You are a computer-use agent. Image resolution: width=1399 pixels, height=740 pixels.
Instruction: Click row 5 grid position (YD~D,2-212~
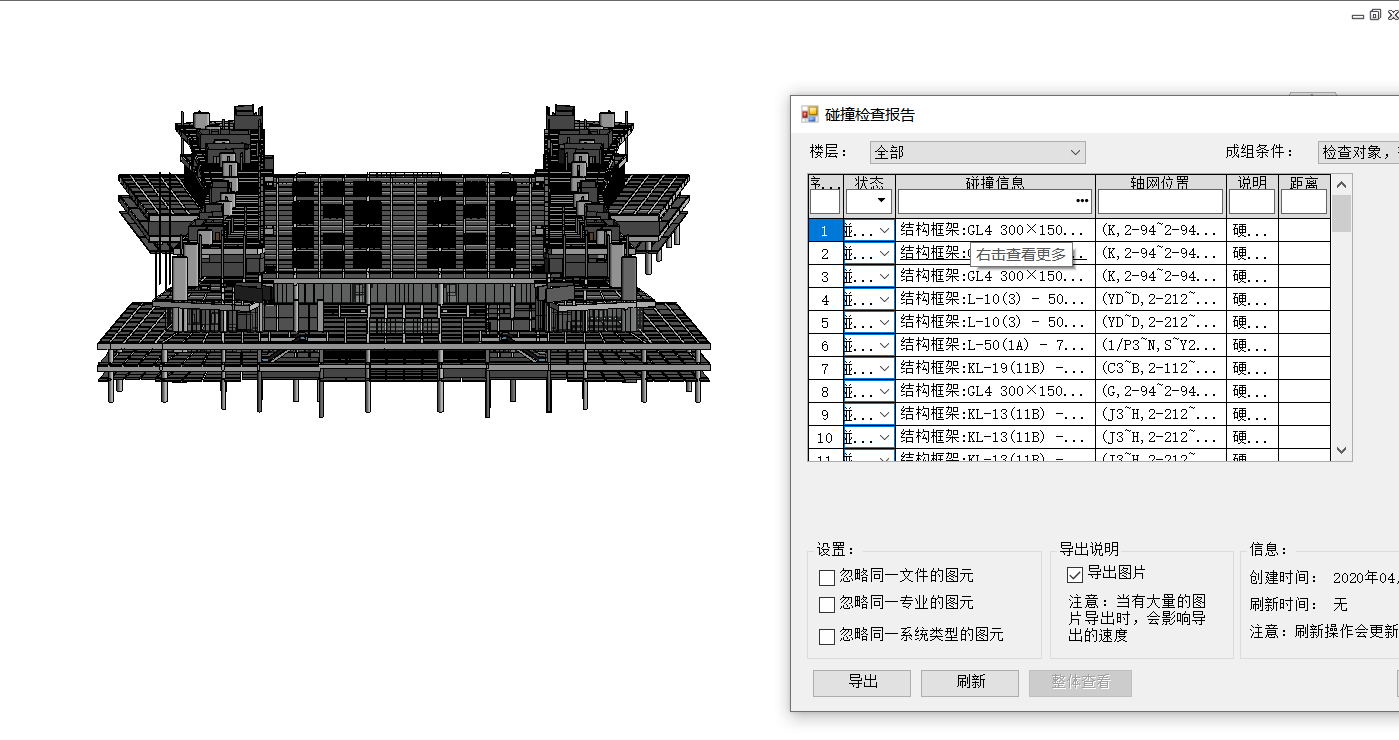coord(1160,322)
